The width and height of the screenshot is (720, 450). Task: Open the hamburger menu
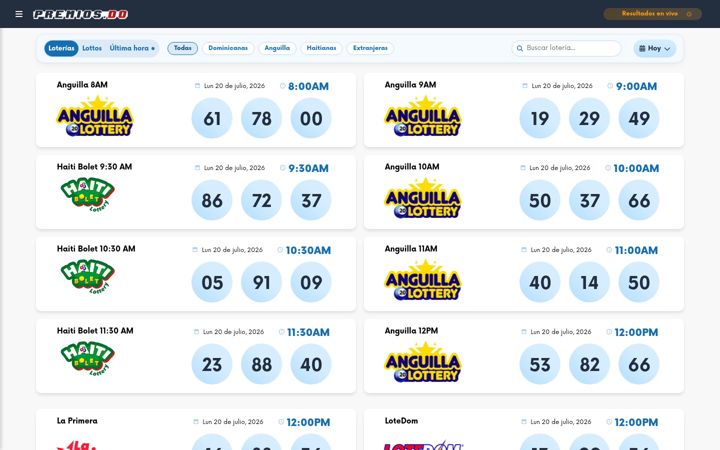pyautogui.click(x=19, y=14)
